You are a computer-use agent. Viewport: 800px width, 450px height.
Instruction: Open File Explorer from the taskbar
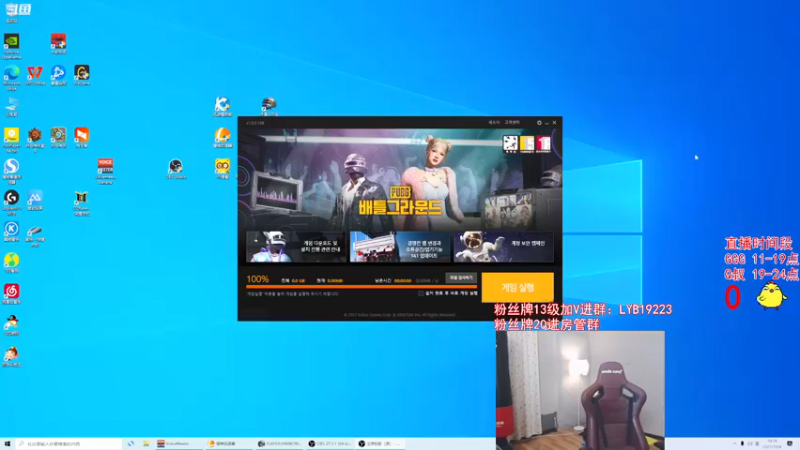point(146,444)
